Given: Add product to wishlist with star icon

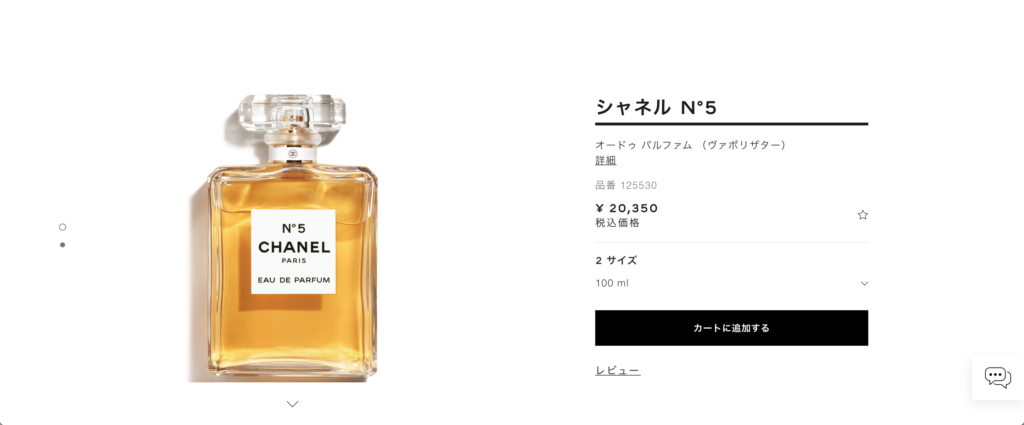Looking at the screenshot, I should [x=862, y=215].
